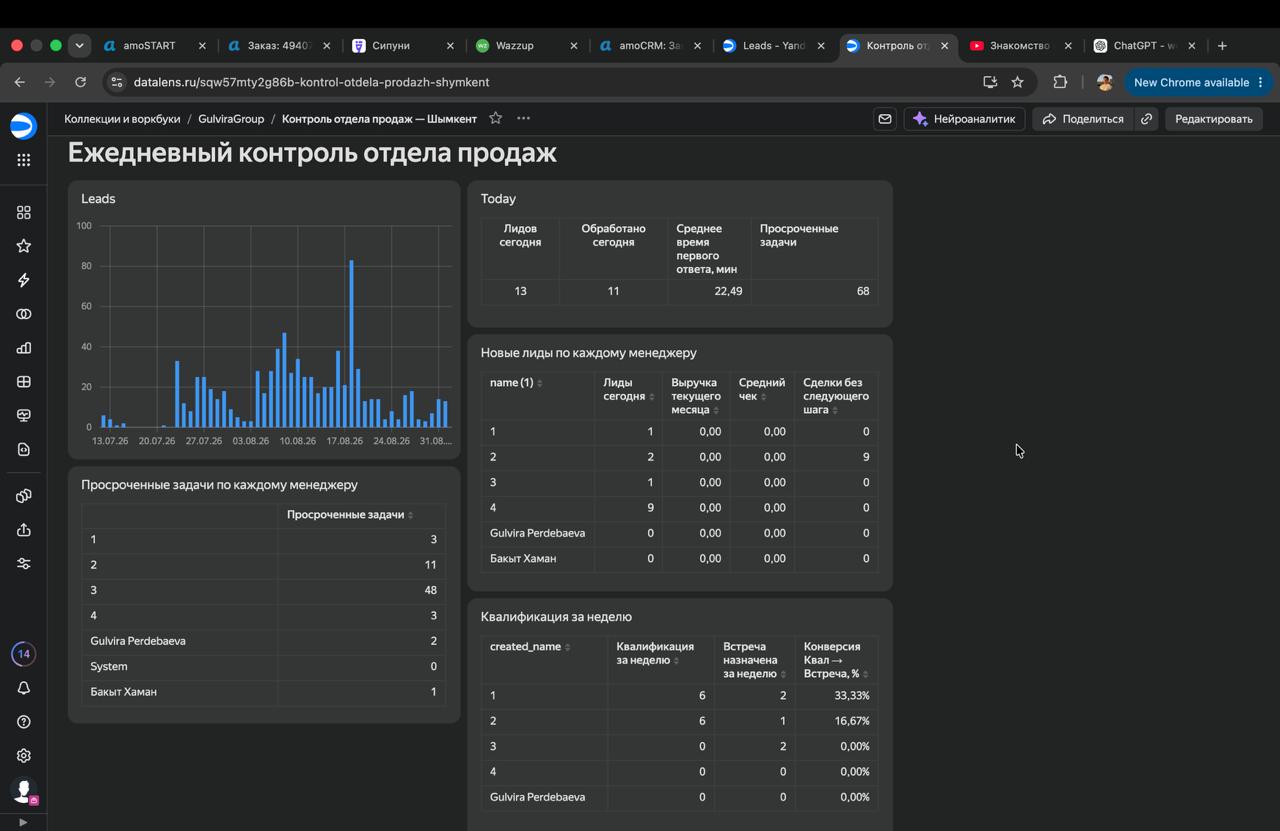1280x831 pixels.
Task: Open help question-mark sidebar icon
Action: 23,722
